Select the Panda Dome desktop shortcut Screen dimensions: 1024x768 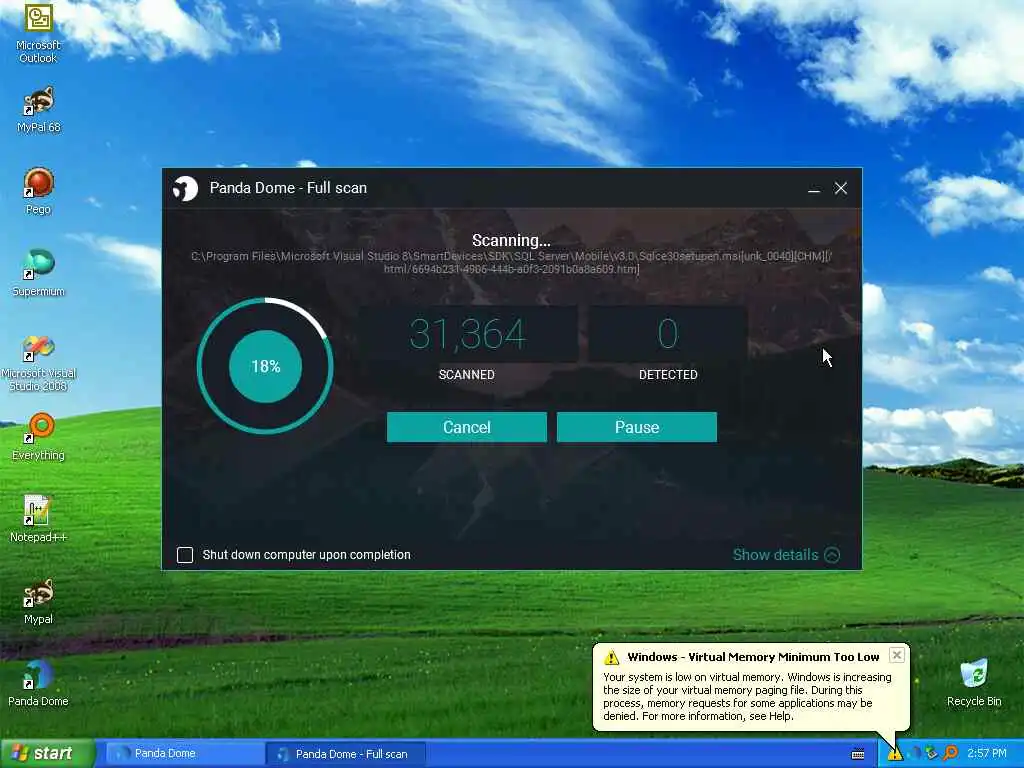(38, 683)
